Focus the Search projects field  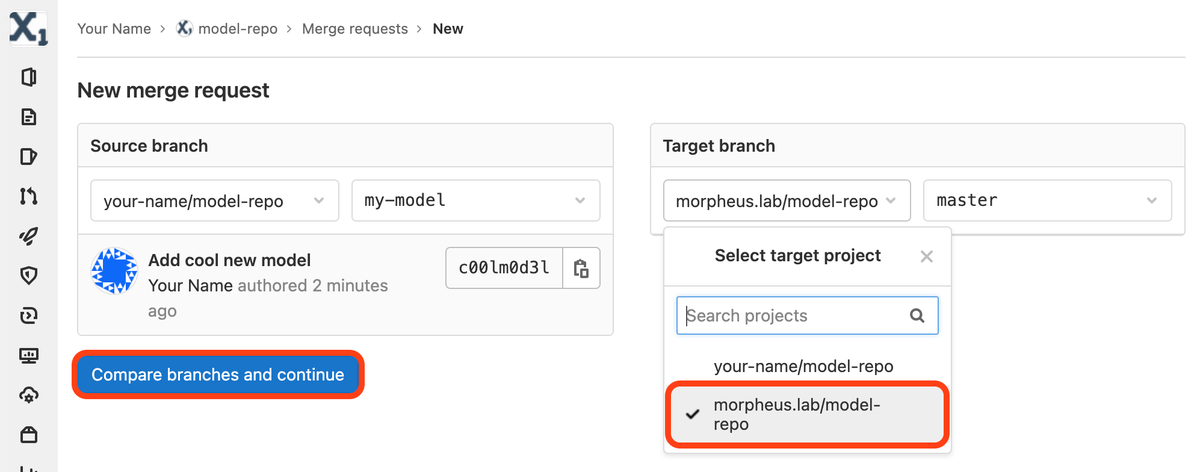click(795, 316)
